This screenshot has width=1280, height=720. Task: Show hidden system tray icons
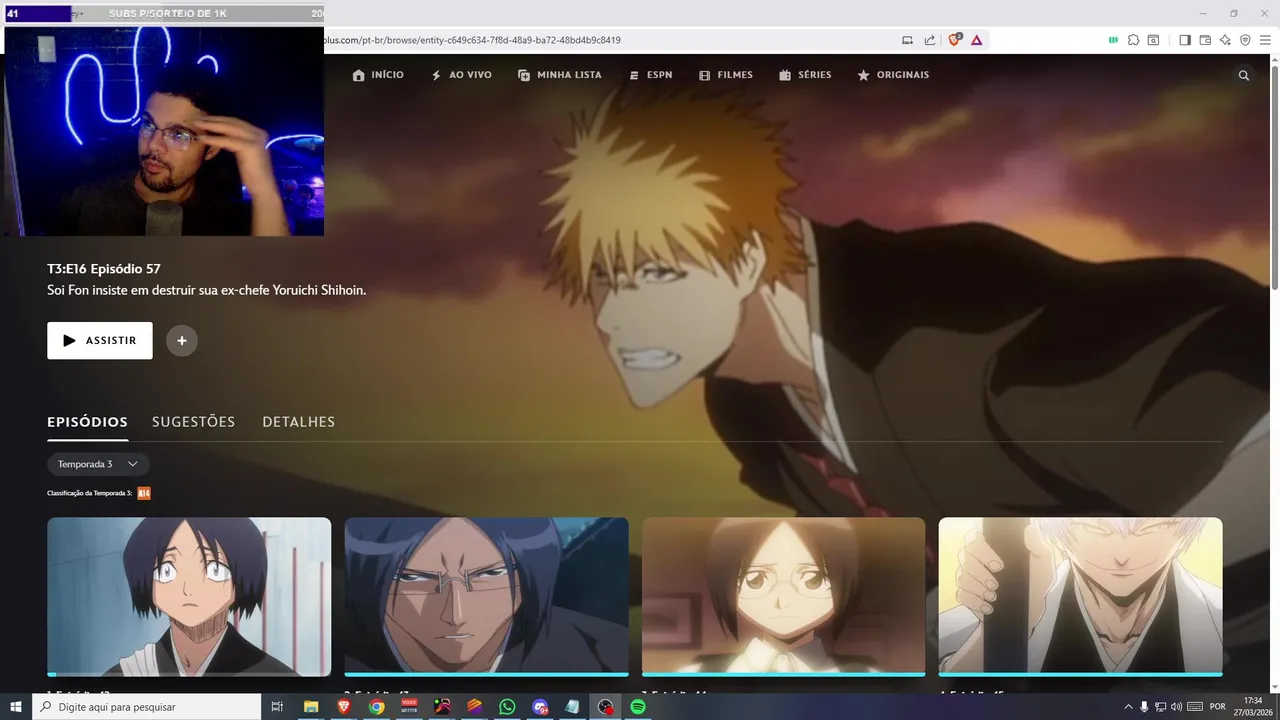[1129, 707]
